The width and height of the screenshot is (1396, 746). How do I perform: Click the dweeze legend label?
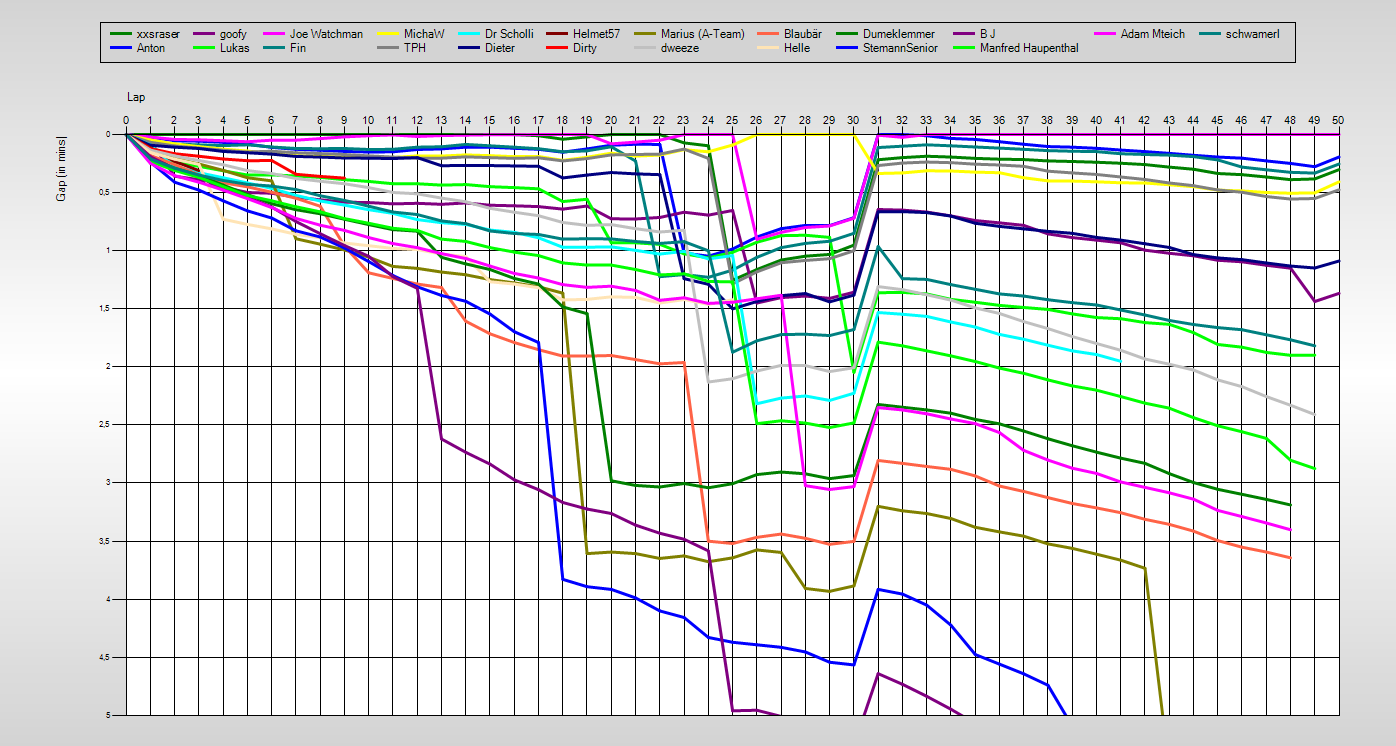tap(681, 48)
